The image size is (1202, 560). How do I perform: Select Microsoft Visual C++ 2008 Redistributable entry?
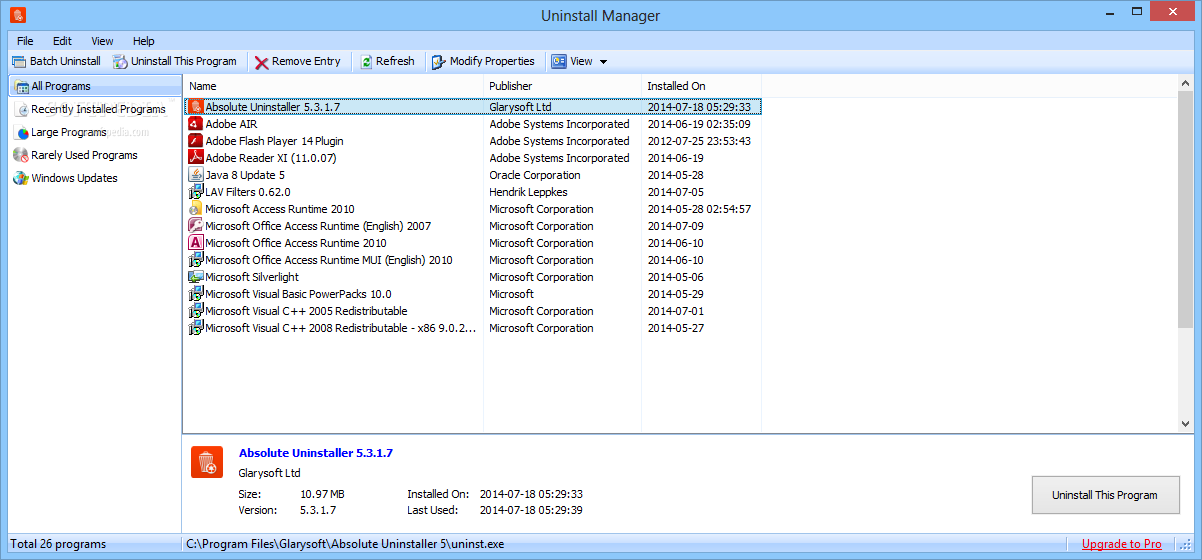(340, 328)
